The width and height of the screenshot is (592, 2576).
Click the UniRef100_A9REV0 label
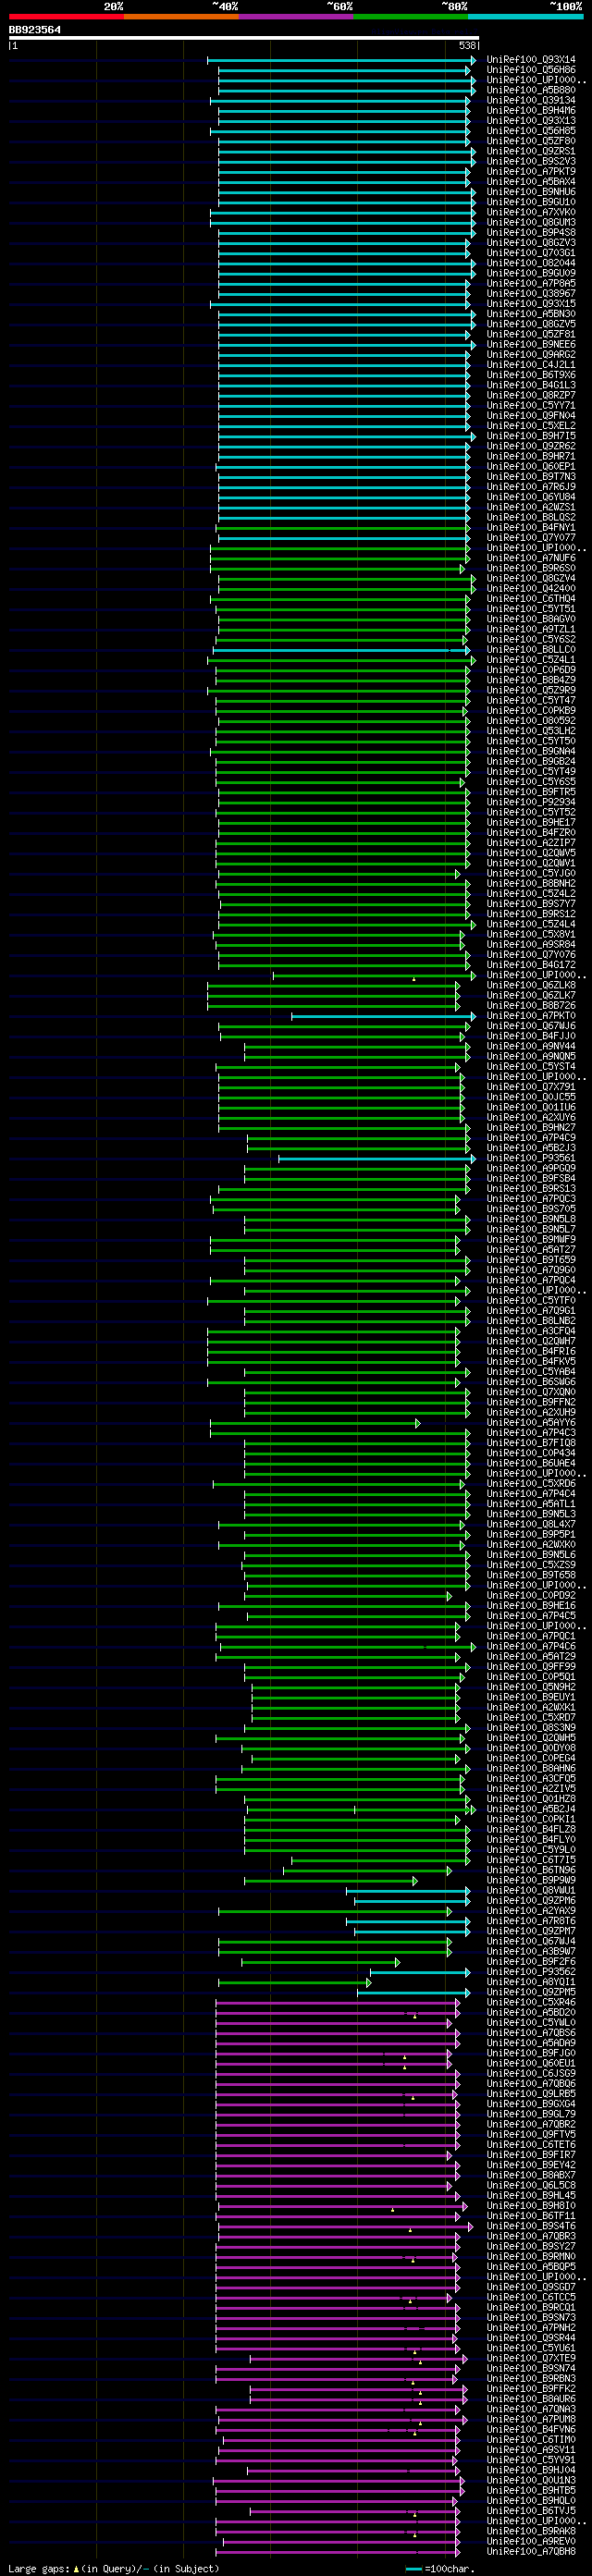[531, 2541]
